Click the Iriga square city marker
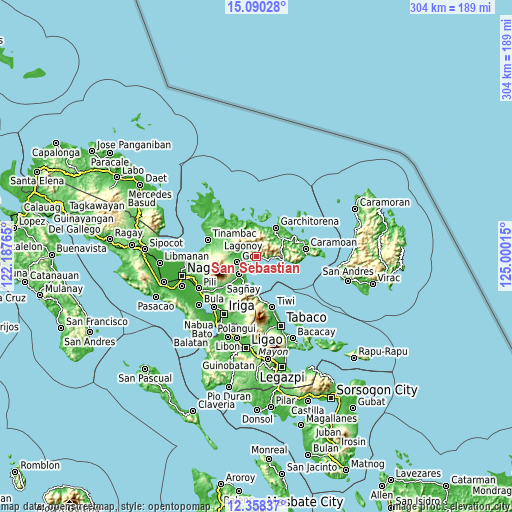Viewport: 512px width, 512px height. [x=224, y=314]
